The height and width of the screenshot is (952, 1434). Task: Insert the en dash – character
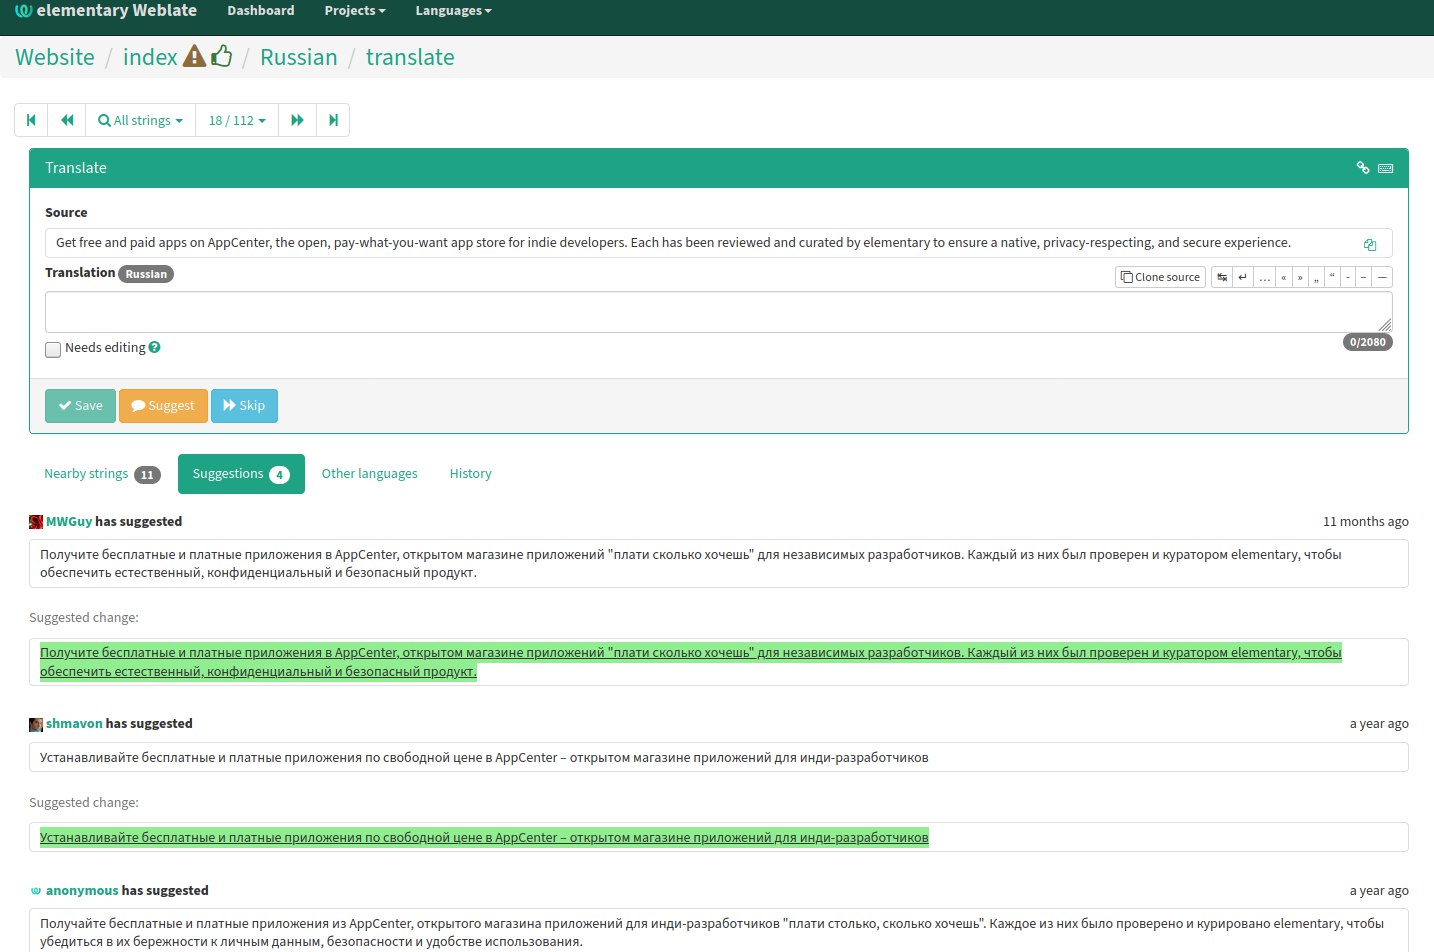click(1363, 277)
